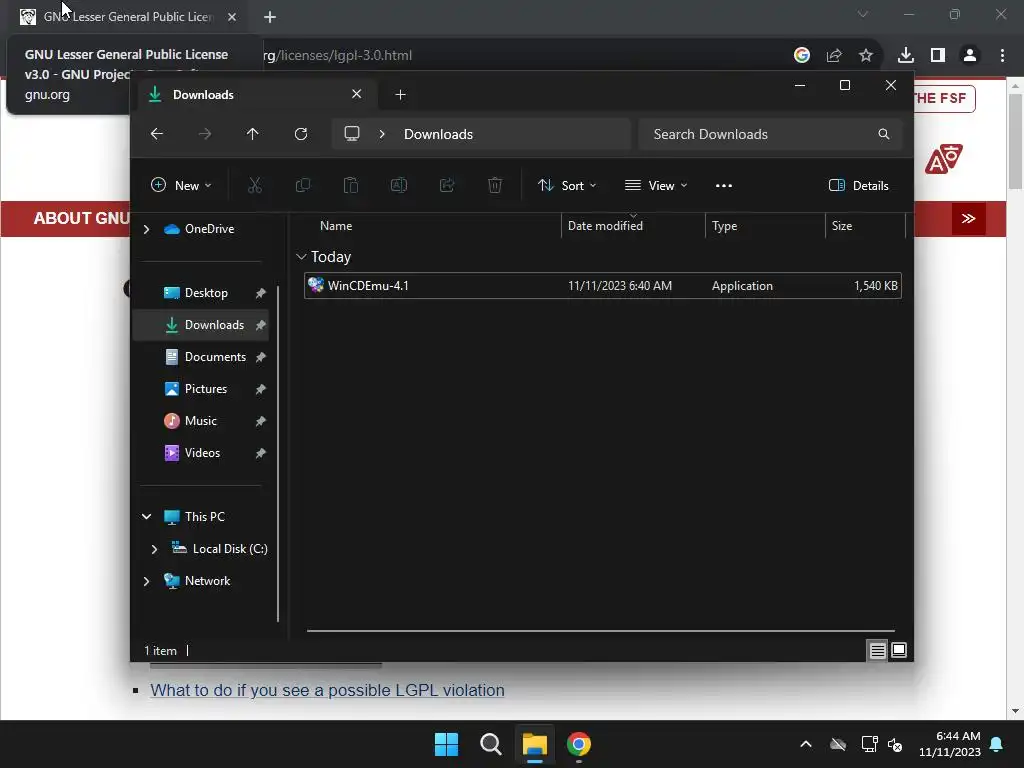The width and height of the screenshot is (1024, 768).
Task: Open the View dropdown
Action: click(x=656, y=185)
